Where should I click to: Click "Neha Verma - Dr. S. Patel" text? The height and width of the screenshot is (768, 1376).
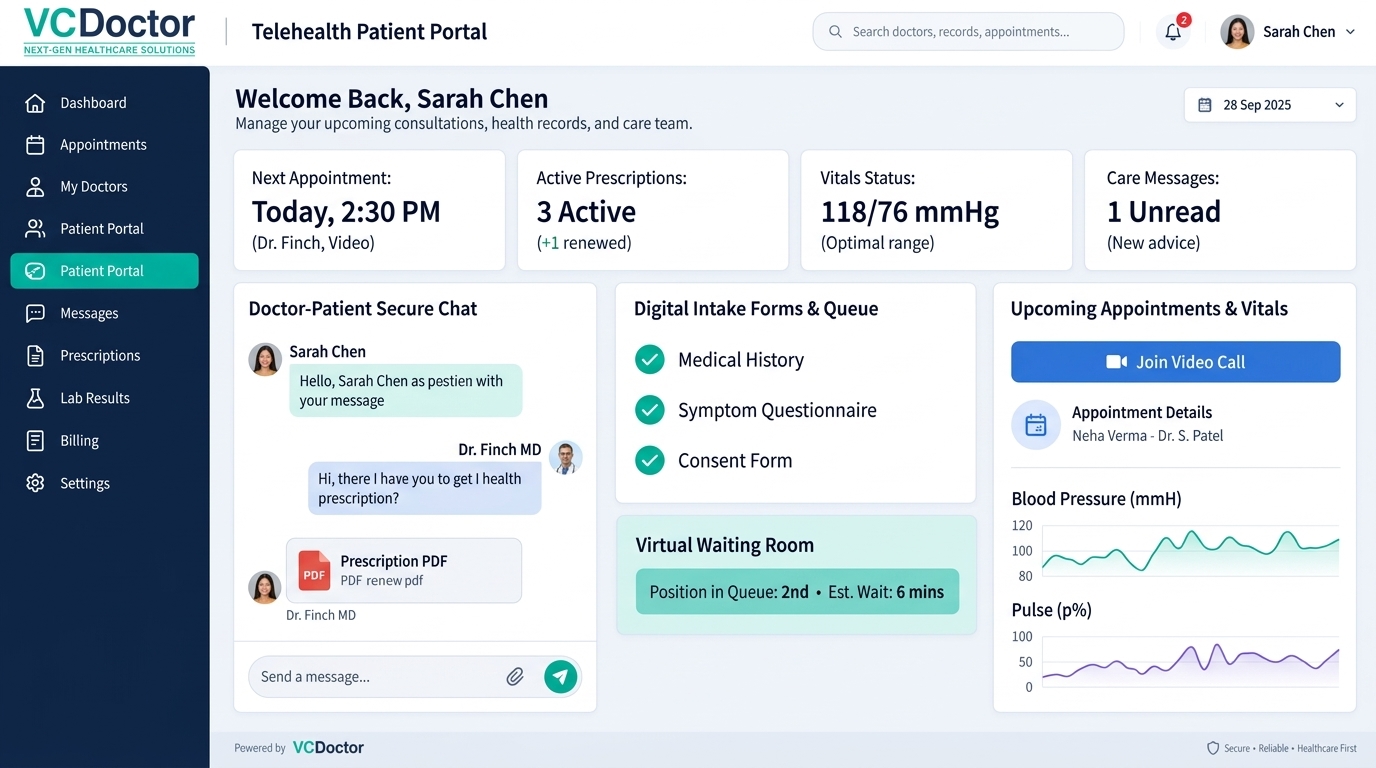pyautogui.click(x=1148, y=436)
